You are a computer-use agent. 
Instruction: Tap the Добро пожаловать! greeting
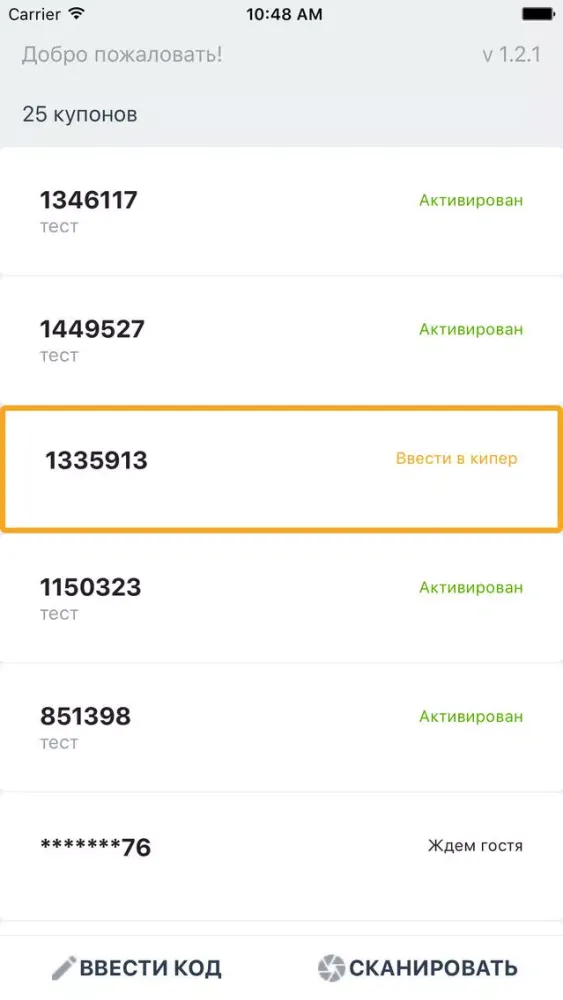tap(122, 55)
